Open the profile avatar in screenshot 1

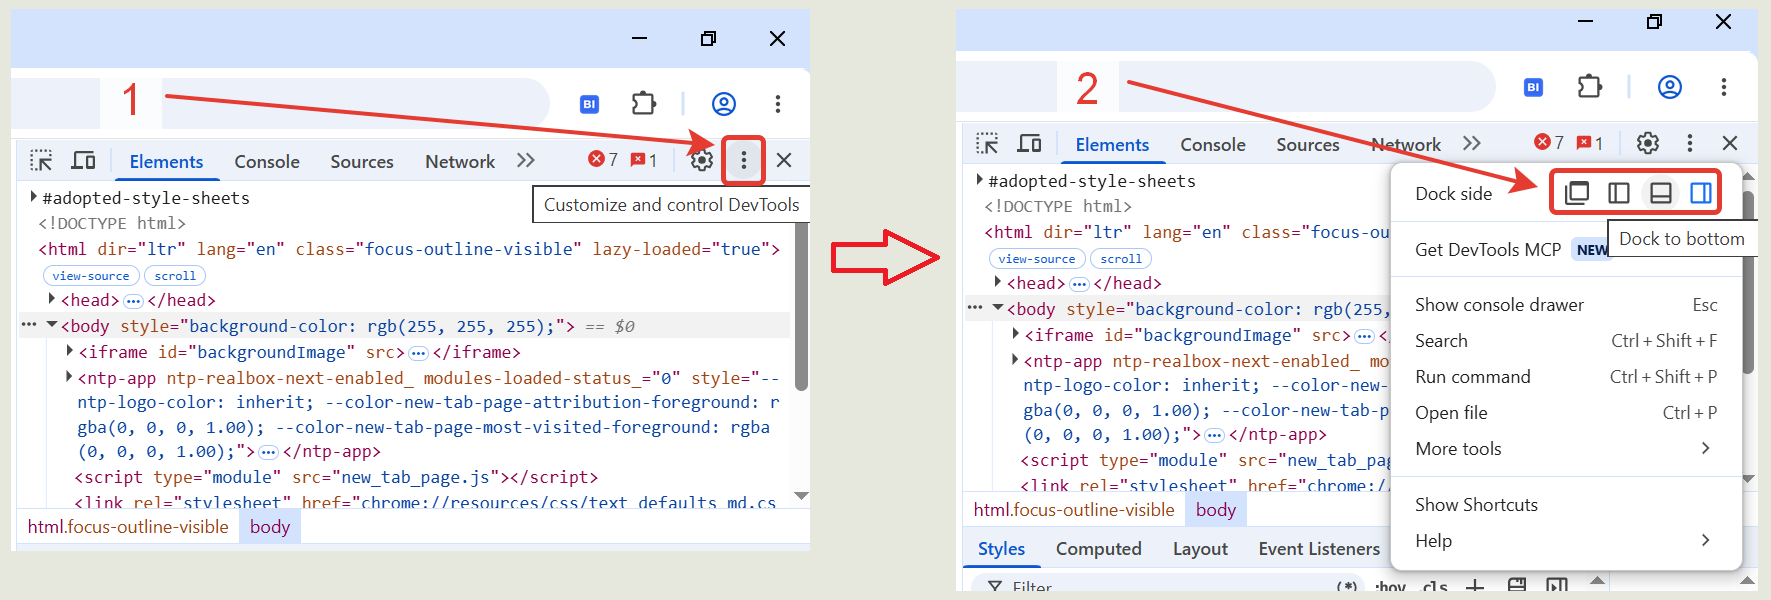(724, 103)
